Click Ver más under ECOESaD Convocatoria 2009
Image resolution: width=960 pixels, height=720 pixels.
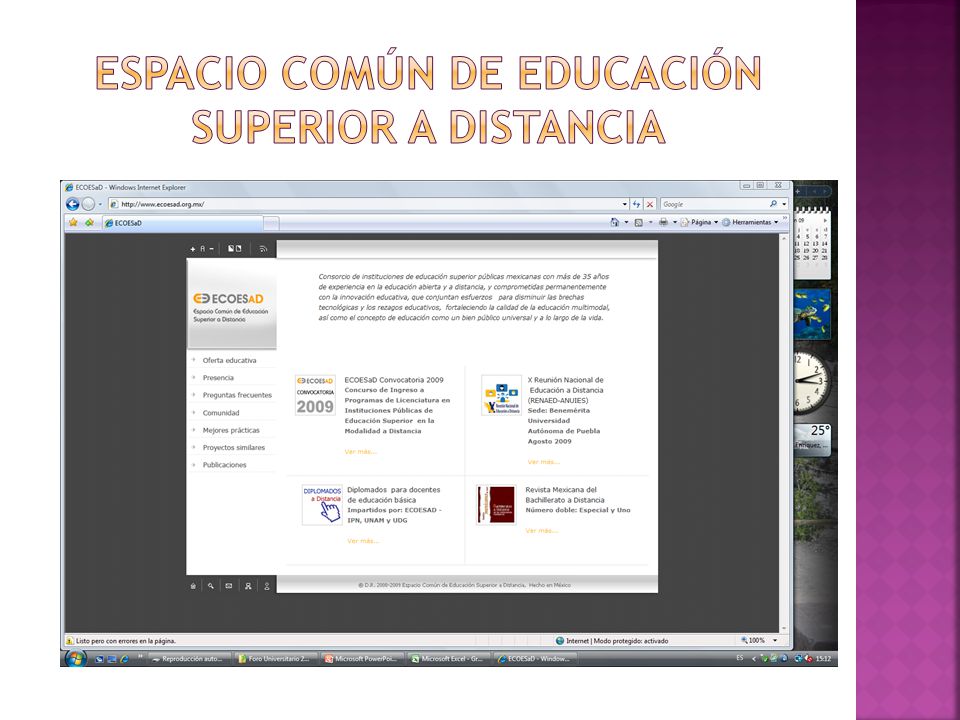coord(360,452)
